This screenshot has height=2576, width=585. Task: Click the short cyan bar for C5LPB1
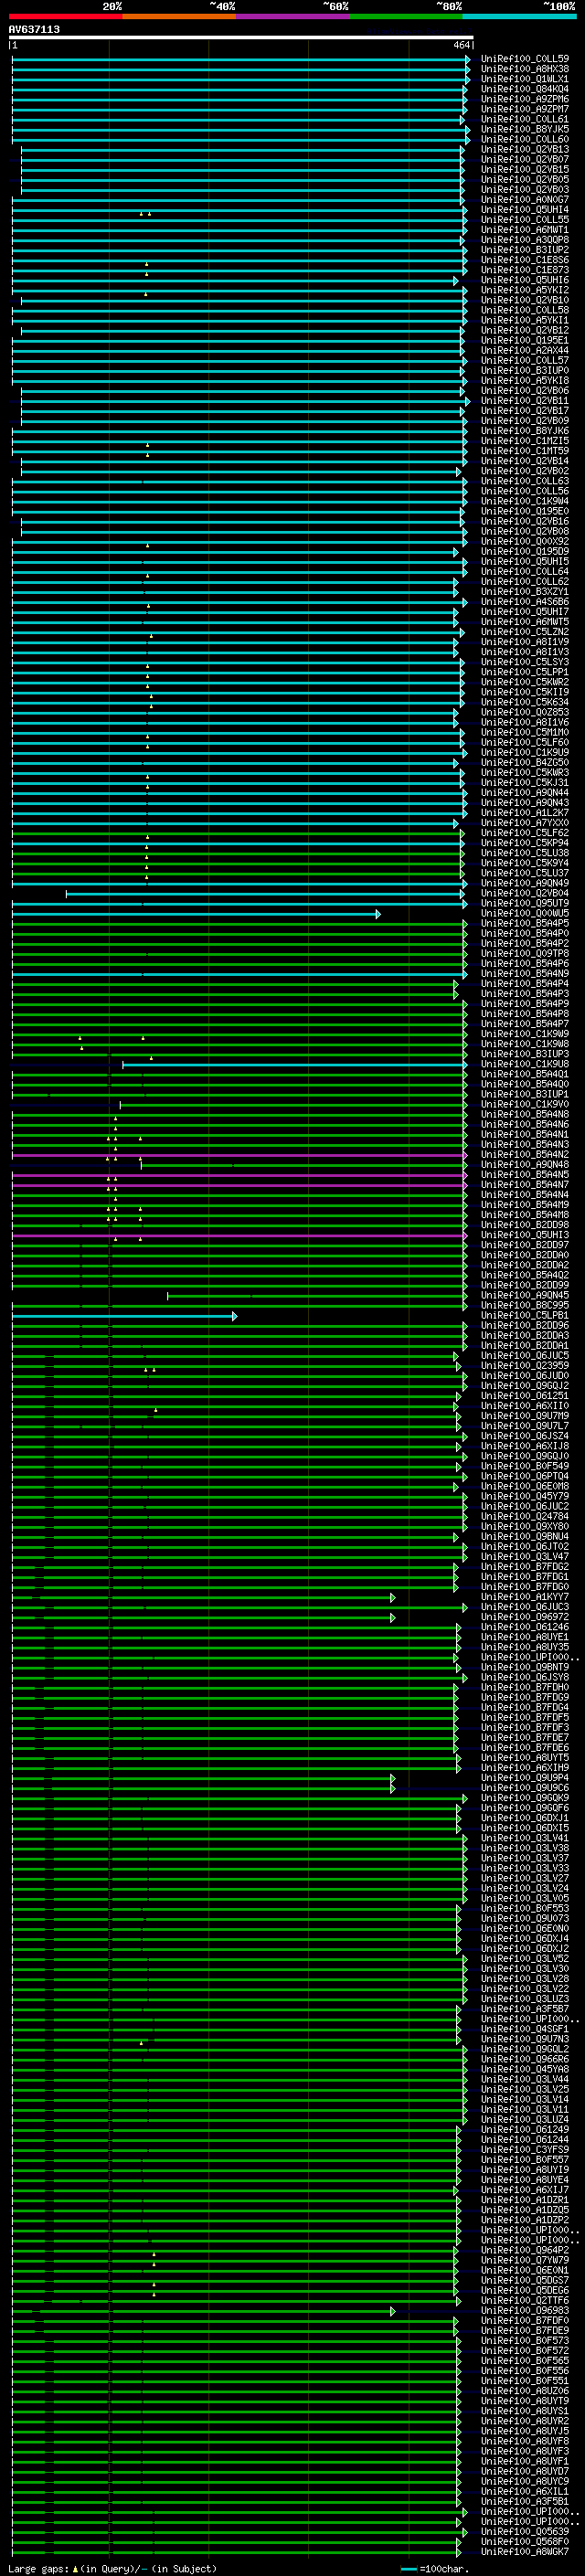(x=124, y=1316)
